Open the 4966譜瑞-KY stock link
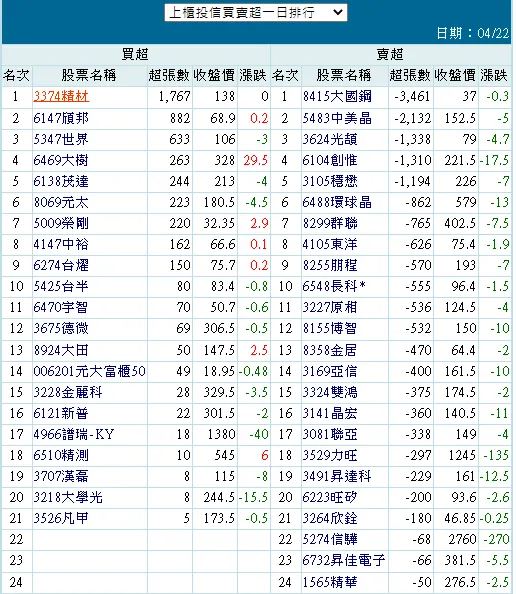516x594 pixels. pos(73,435)
